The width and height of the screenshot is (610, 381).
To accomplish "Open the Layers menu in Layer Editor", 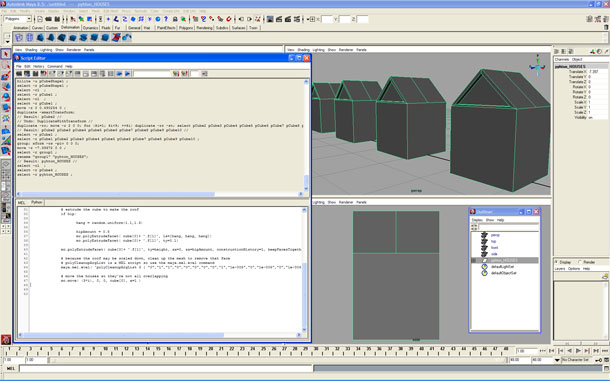I will coord(559,269).
